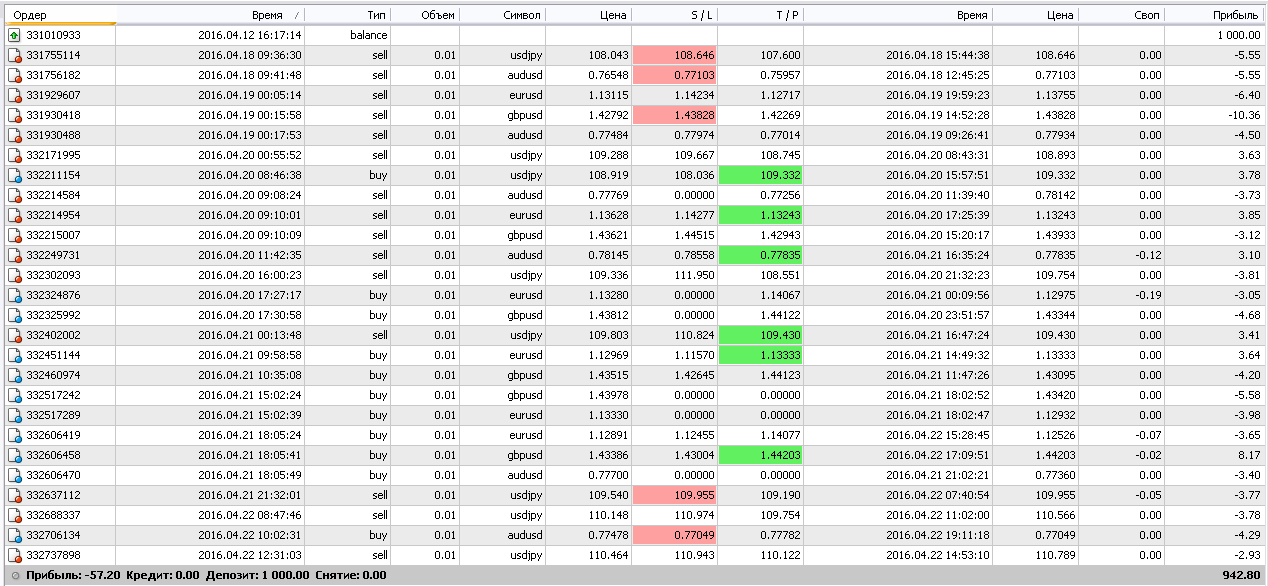Click the green take-profit cell 1.13243
This screenshot has width=1268, height=586.
tap(760, 215)
